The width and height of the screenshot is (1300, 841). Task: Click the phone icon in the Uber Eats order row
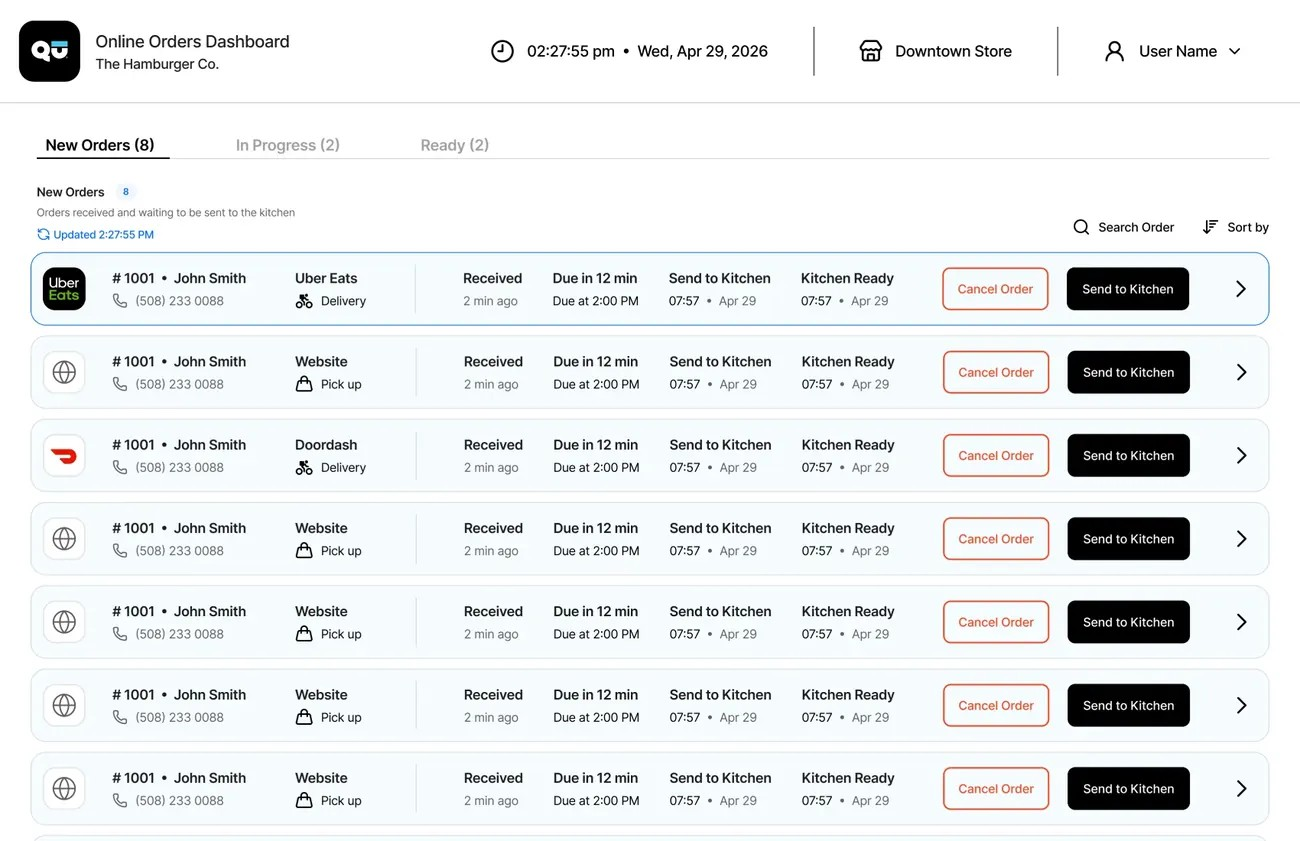(x=120, y=301)
